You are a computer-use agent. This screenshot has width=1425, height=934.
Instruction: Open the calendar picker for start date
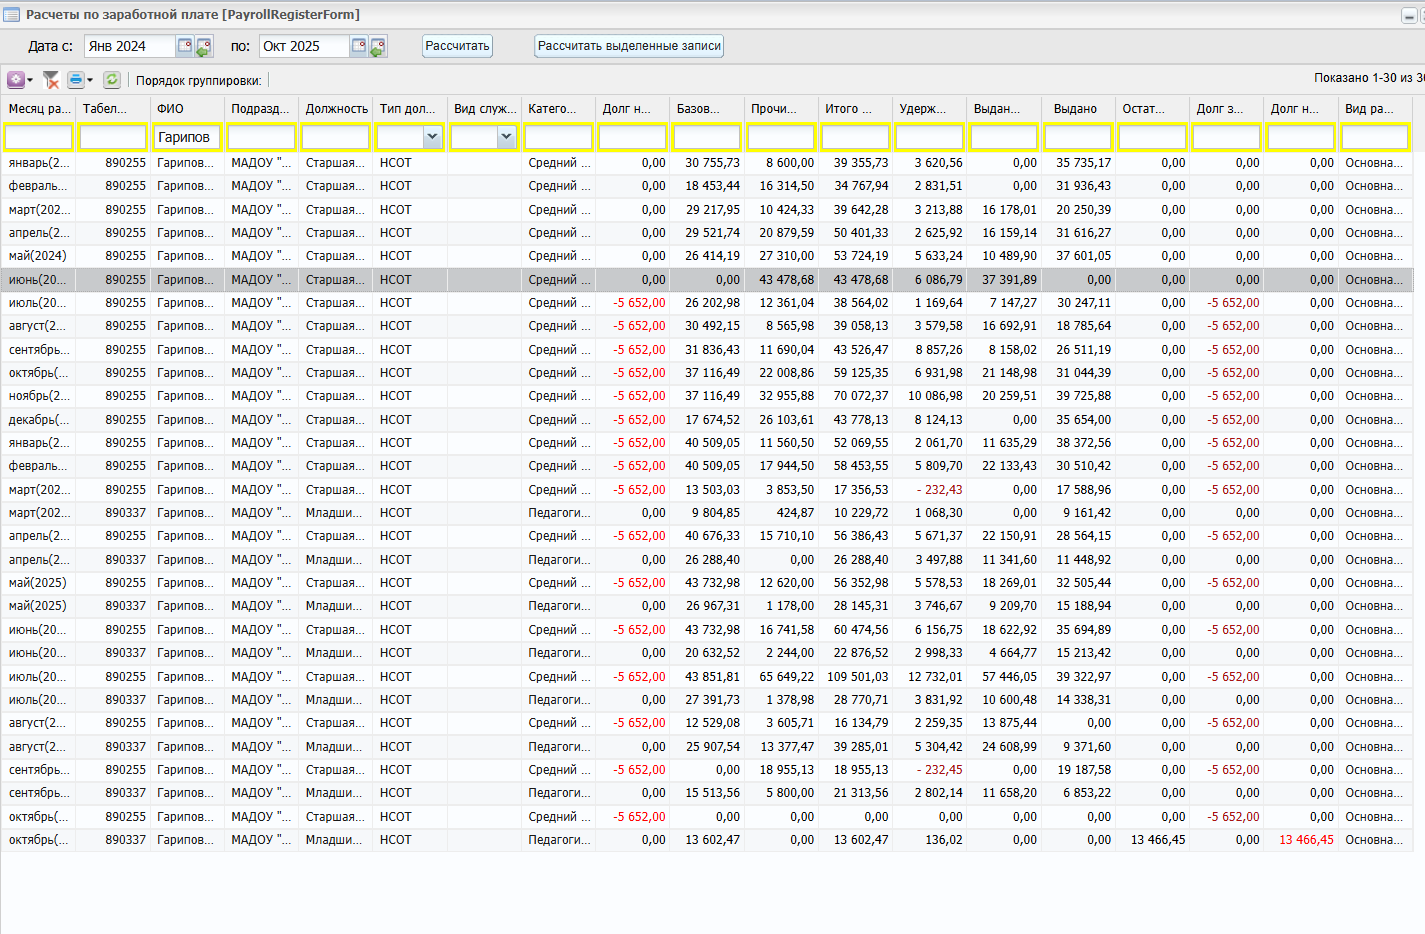pos(184,46)
